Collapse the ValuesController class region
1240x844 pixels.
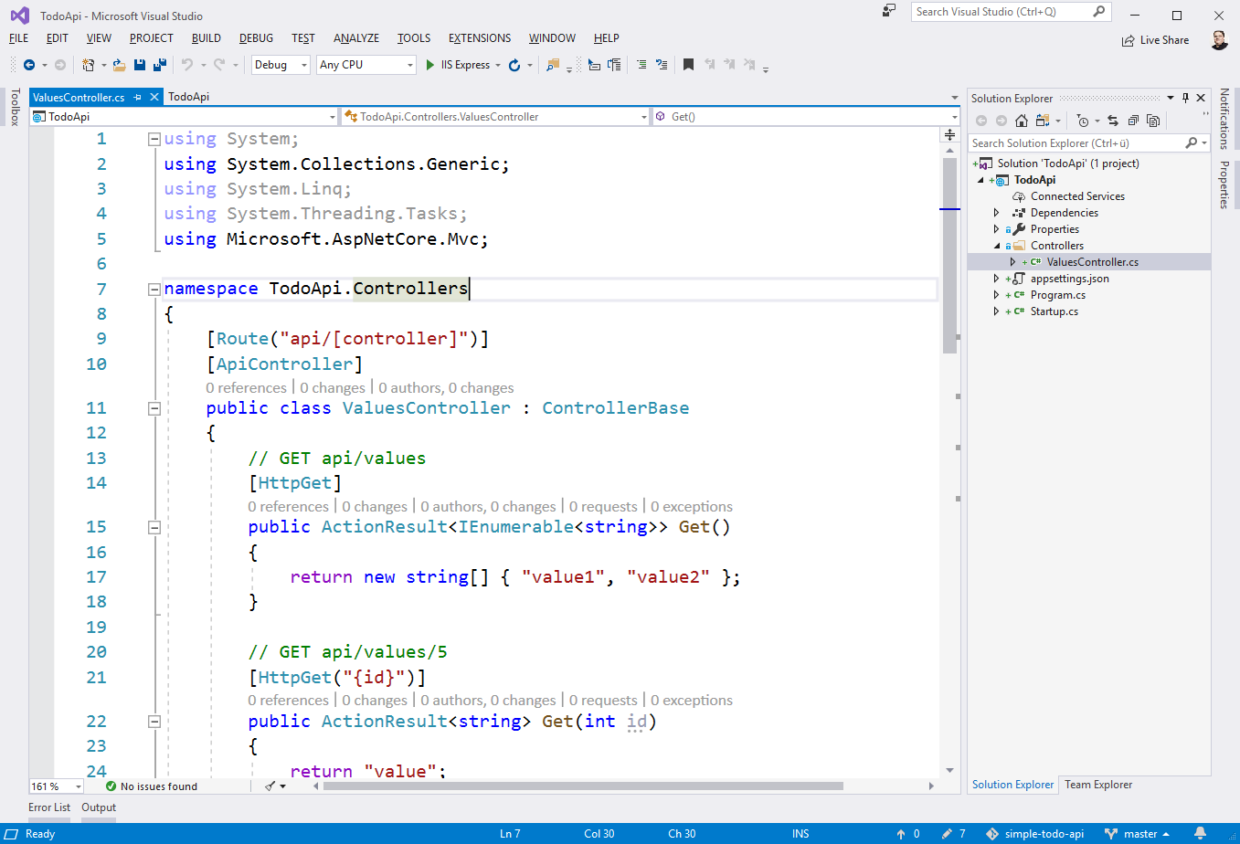[x=153, y=408]
